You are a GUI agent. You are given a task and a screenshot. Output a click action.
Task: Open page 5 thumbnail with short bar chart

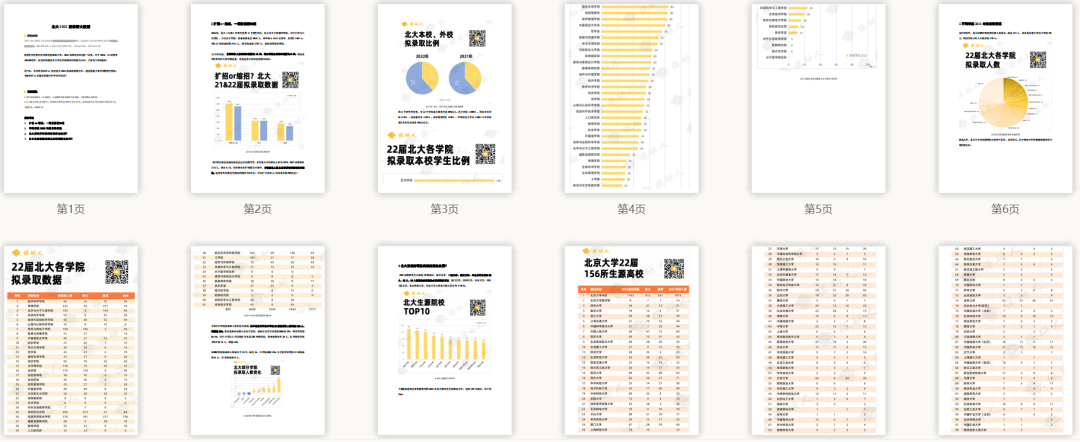818,98
